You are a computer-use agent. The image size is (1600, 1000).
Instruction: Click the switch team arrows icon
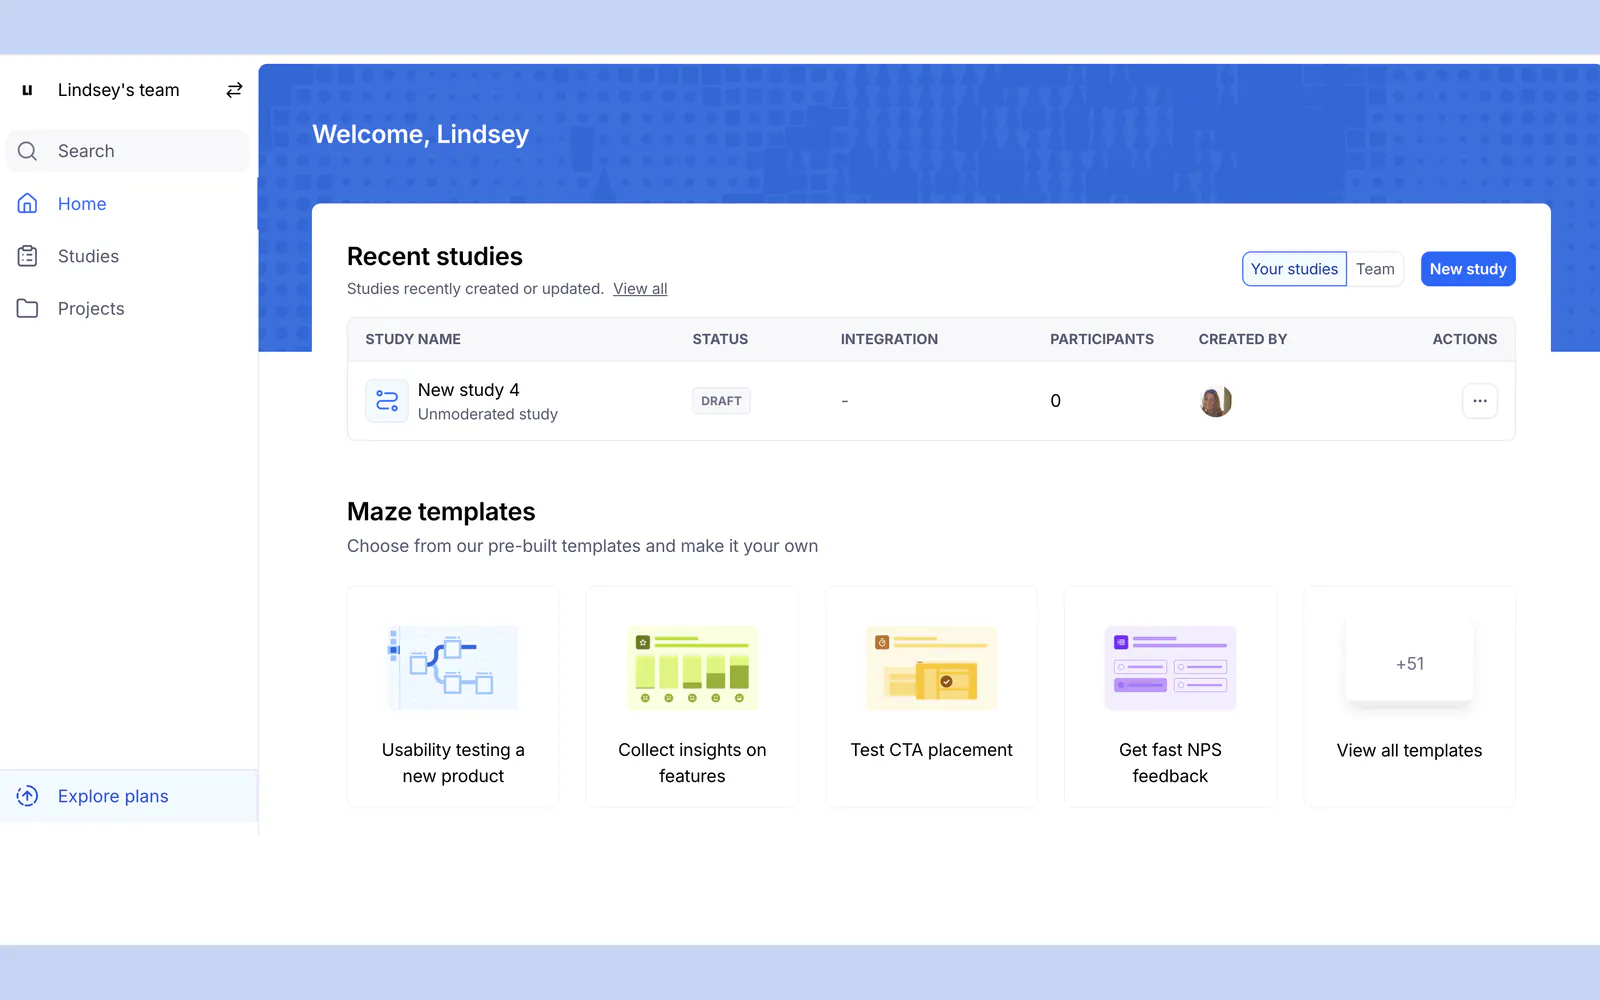(234, 90)
